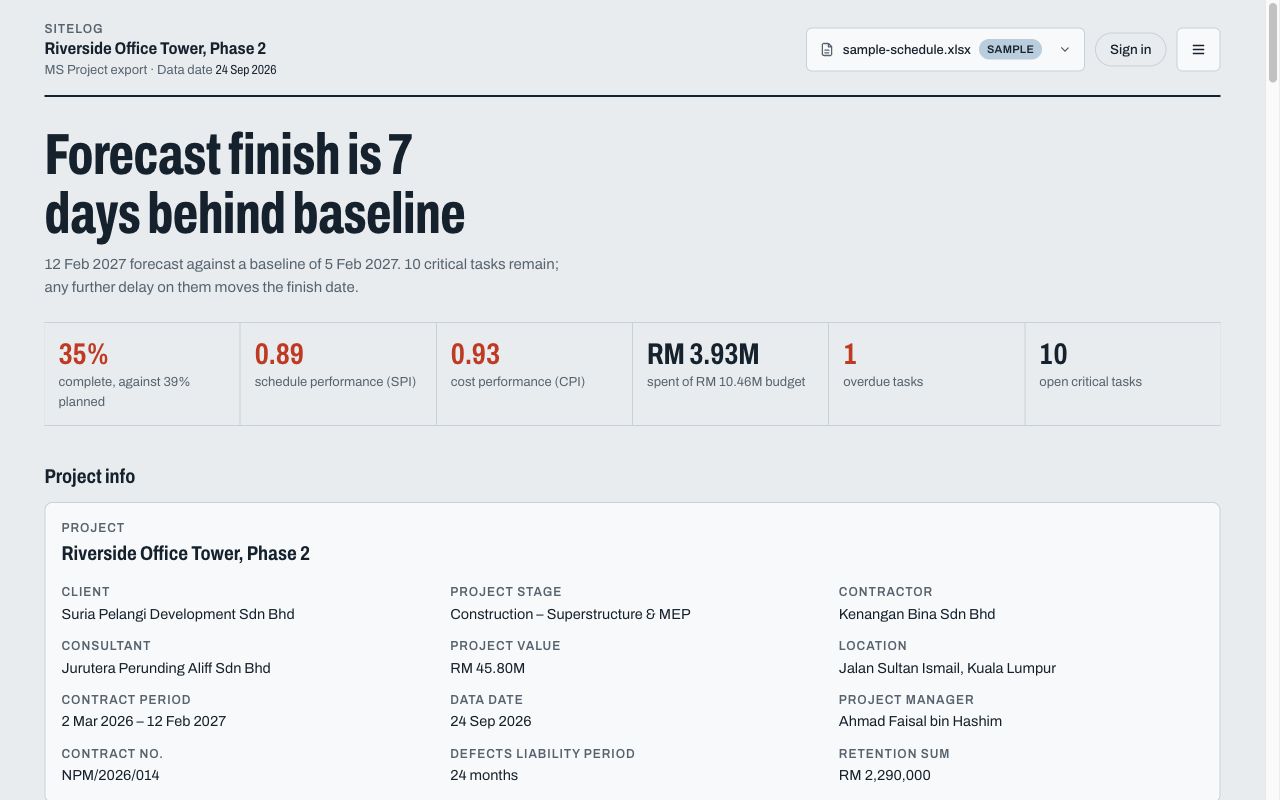Open the open critical tasks card
Screen dimensions: 1280x800
click(1123, 374)
